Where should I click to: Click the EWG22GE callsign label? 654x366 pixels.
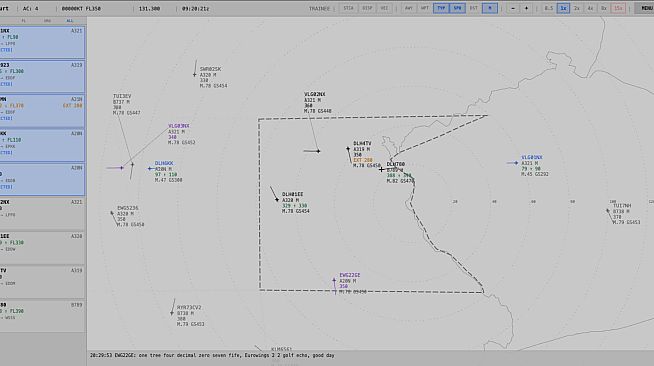point(350,275)
